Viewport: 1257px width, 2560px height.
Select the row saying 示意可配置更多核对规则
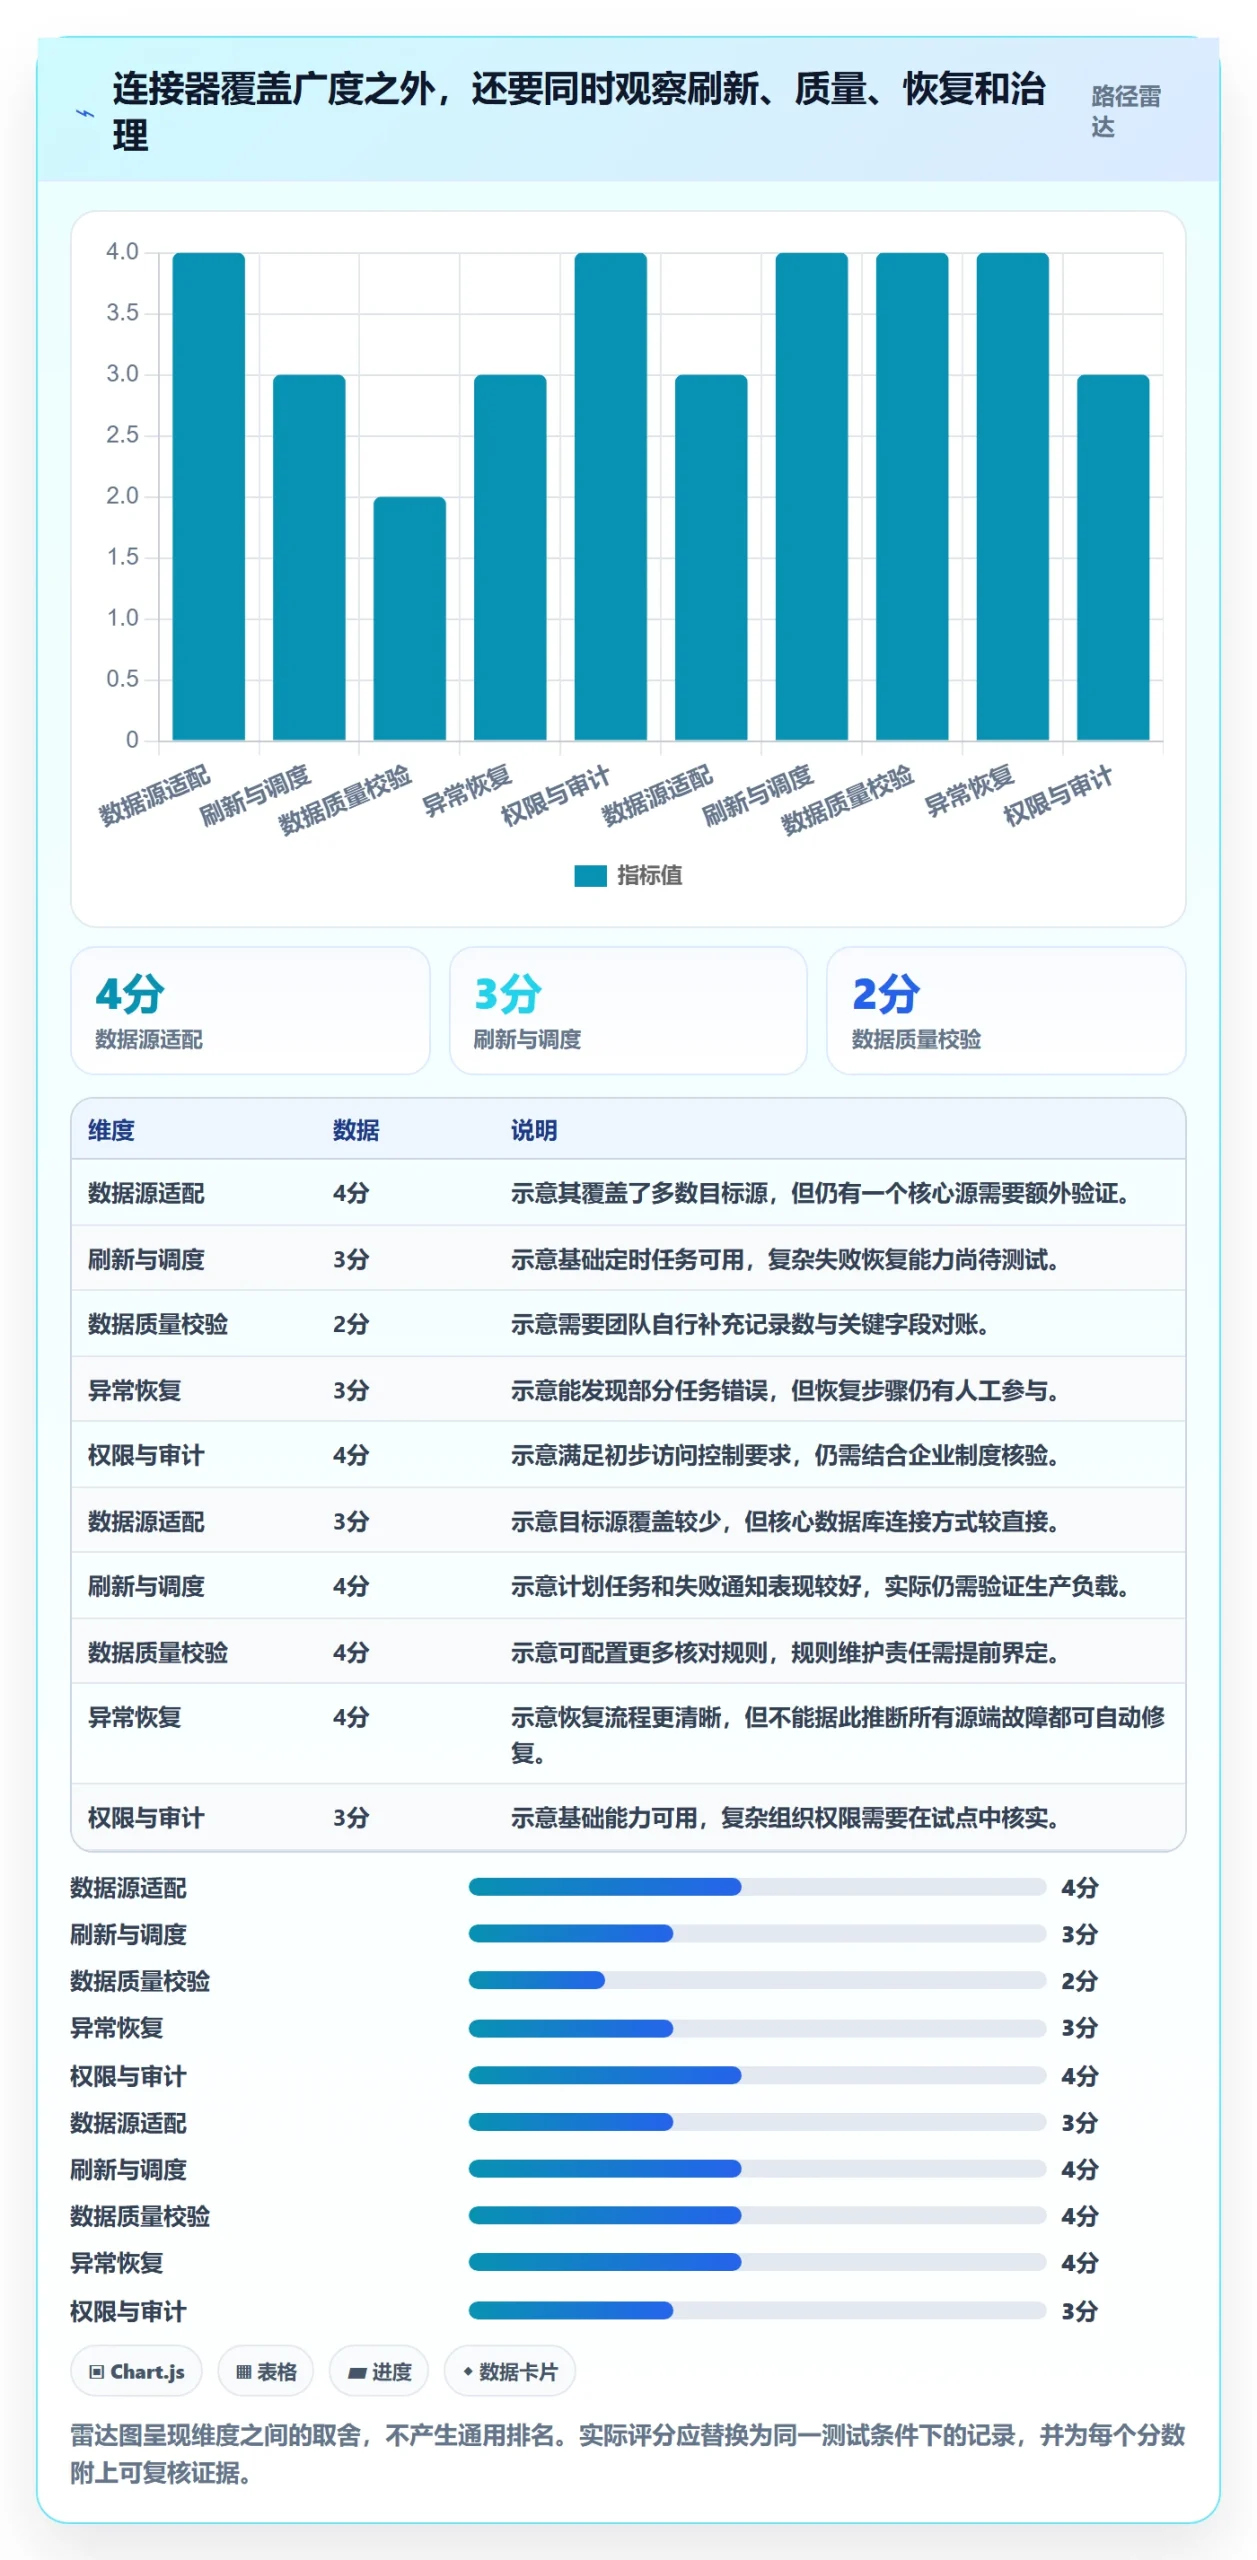click(628, 1652)
